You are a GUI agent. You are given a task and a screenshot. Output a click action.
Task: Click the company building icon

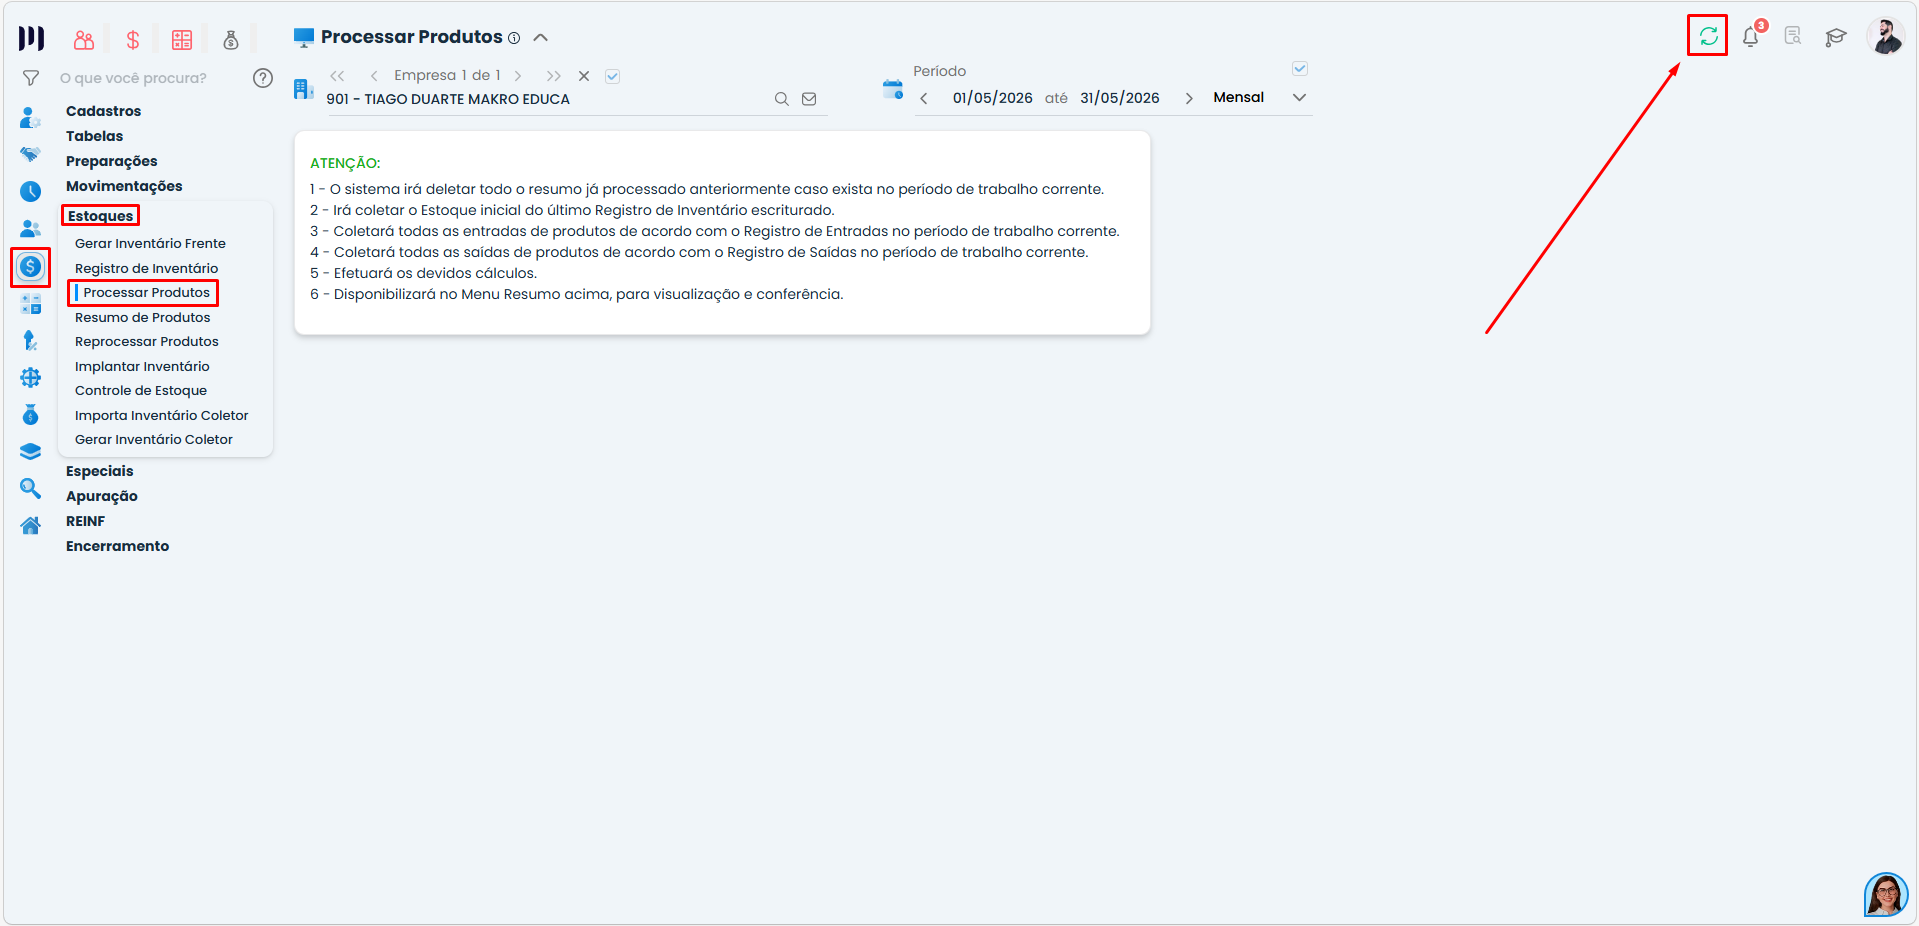[x=303, y=89]
